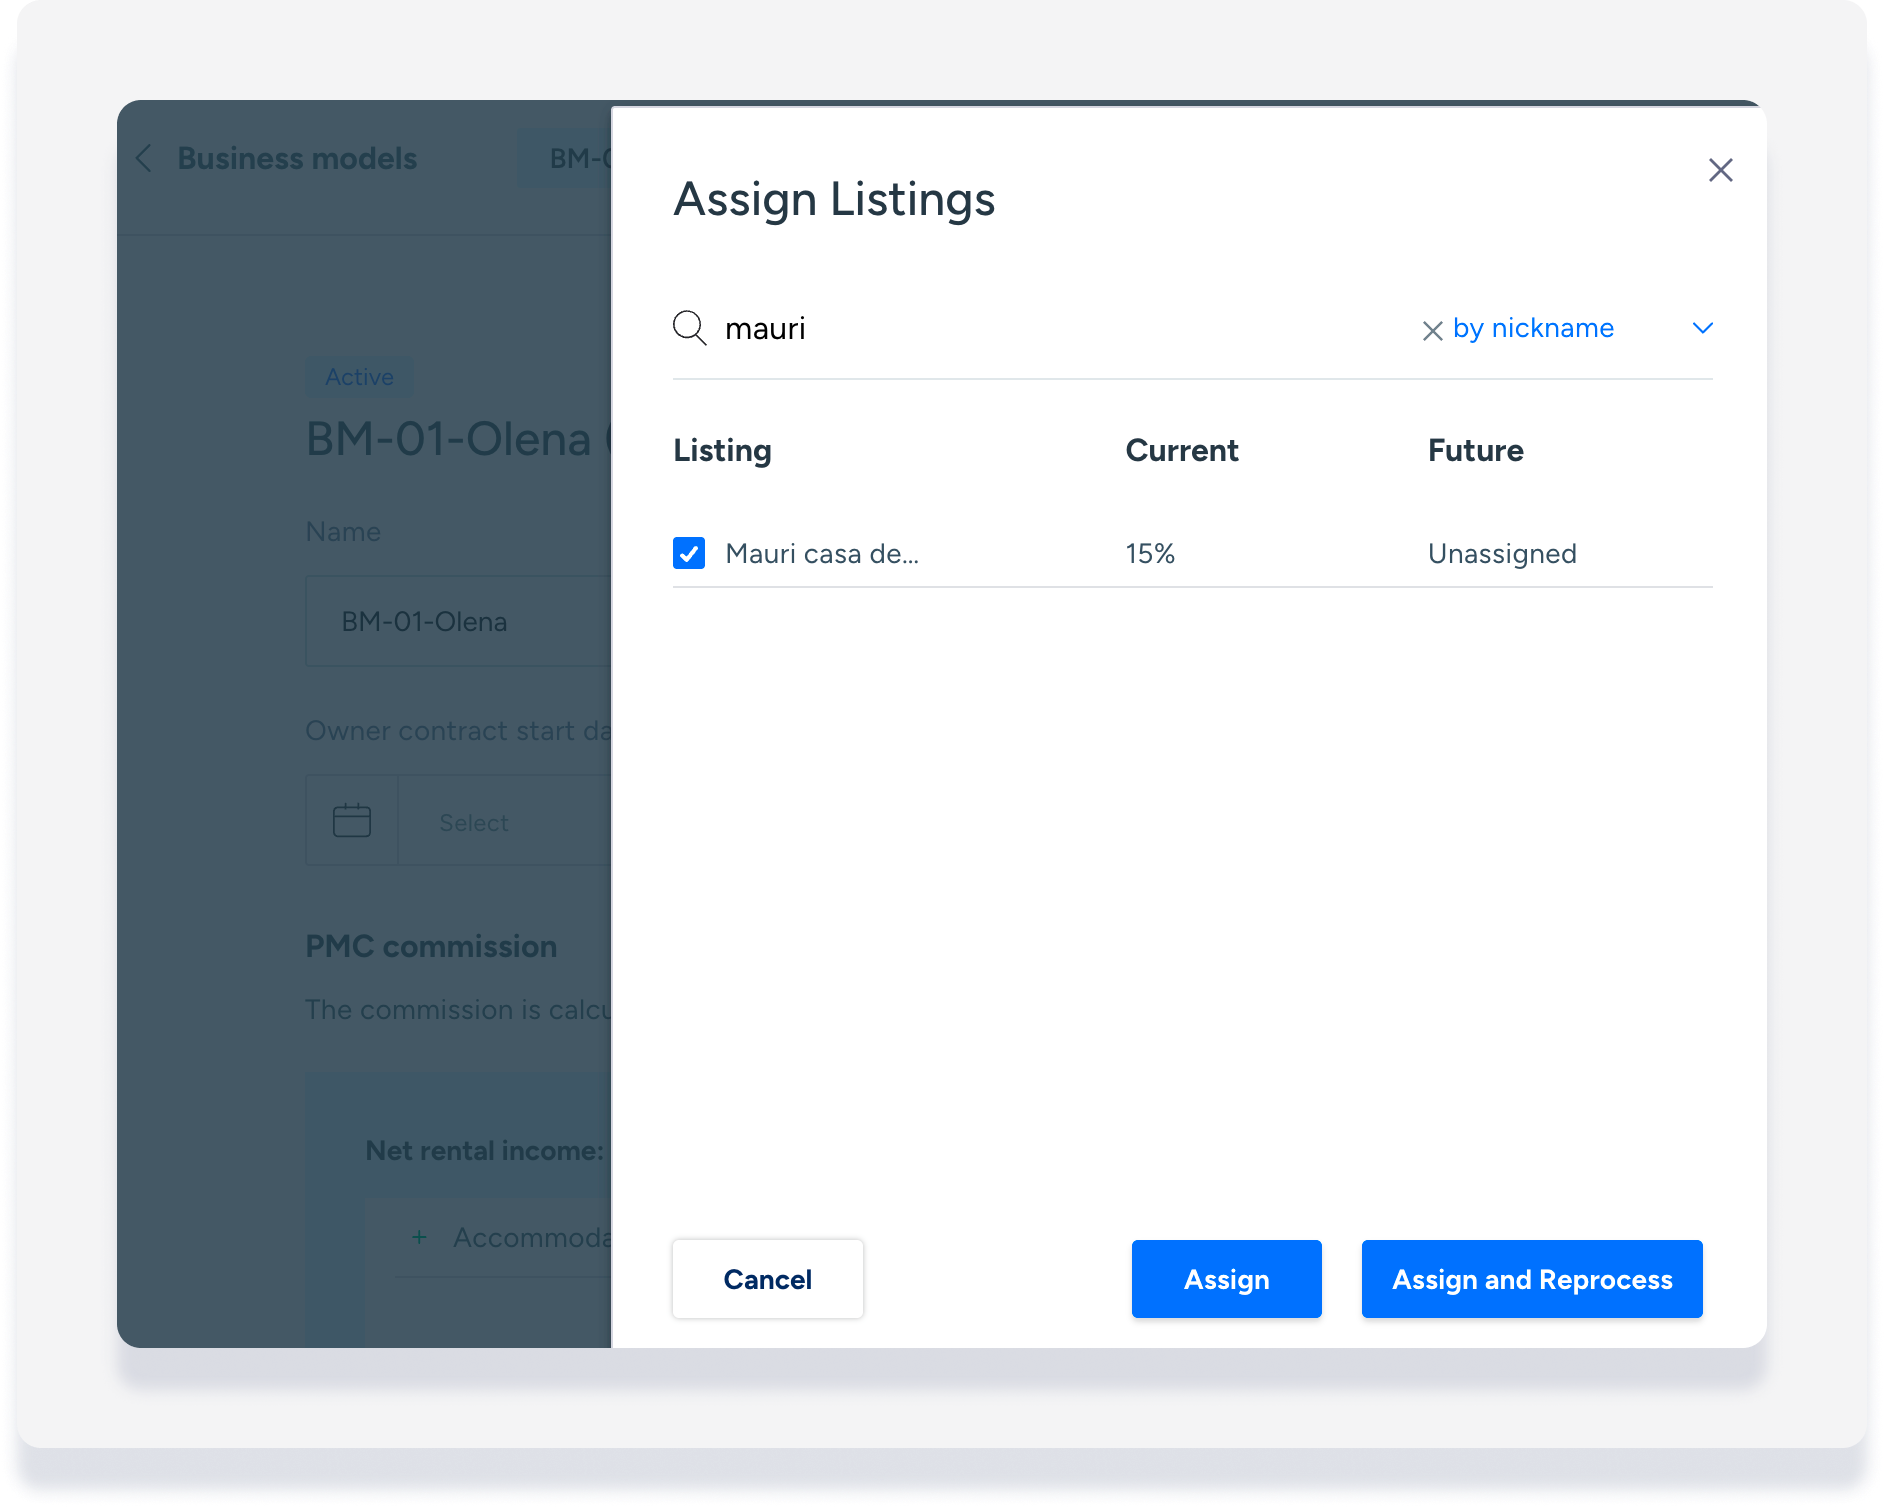Image resolution: width=1884 pixels, height=1507 pixels.
Task: Click the BM- tab in background header
Action: pos(565,158)
